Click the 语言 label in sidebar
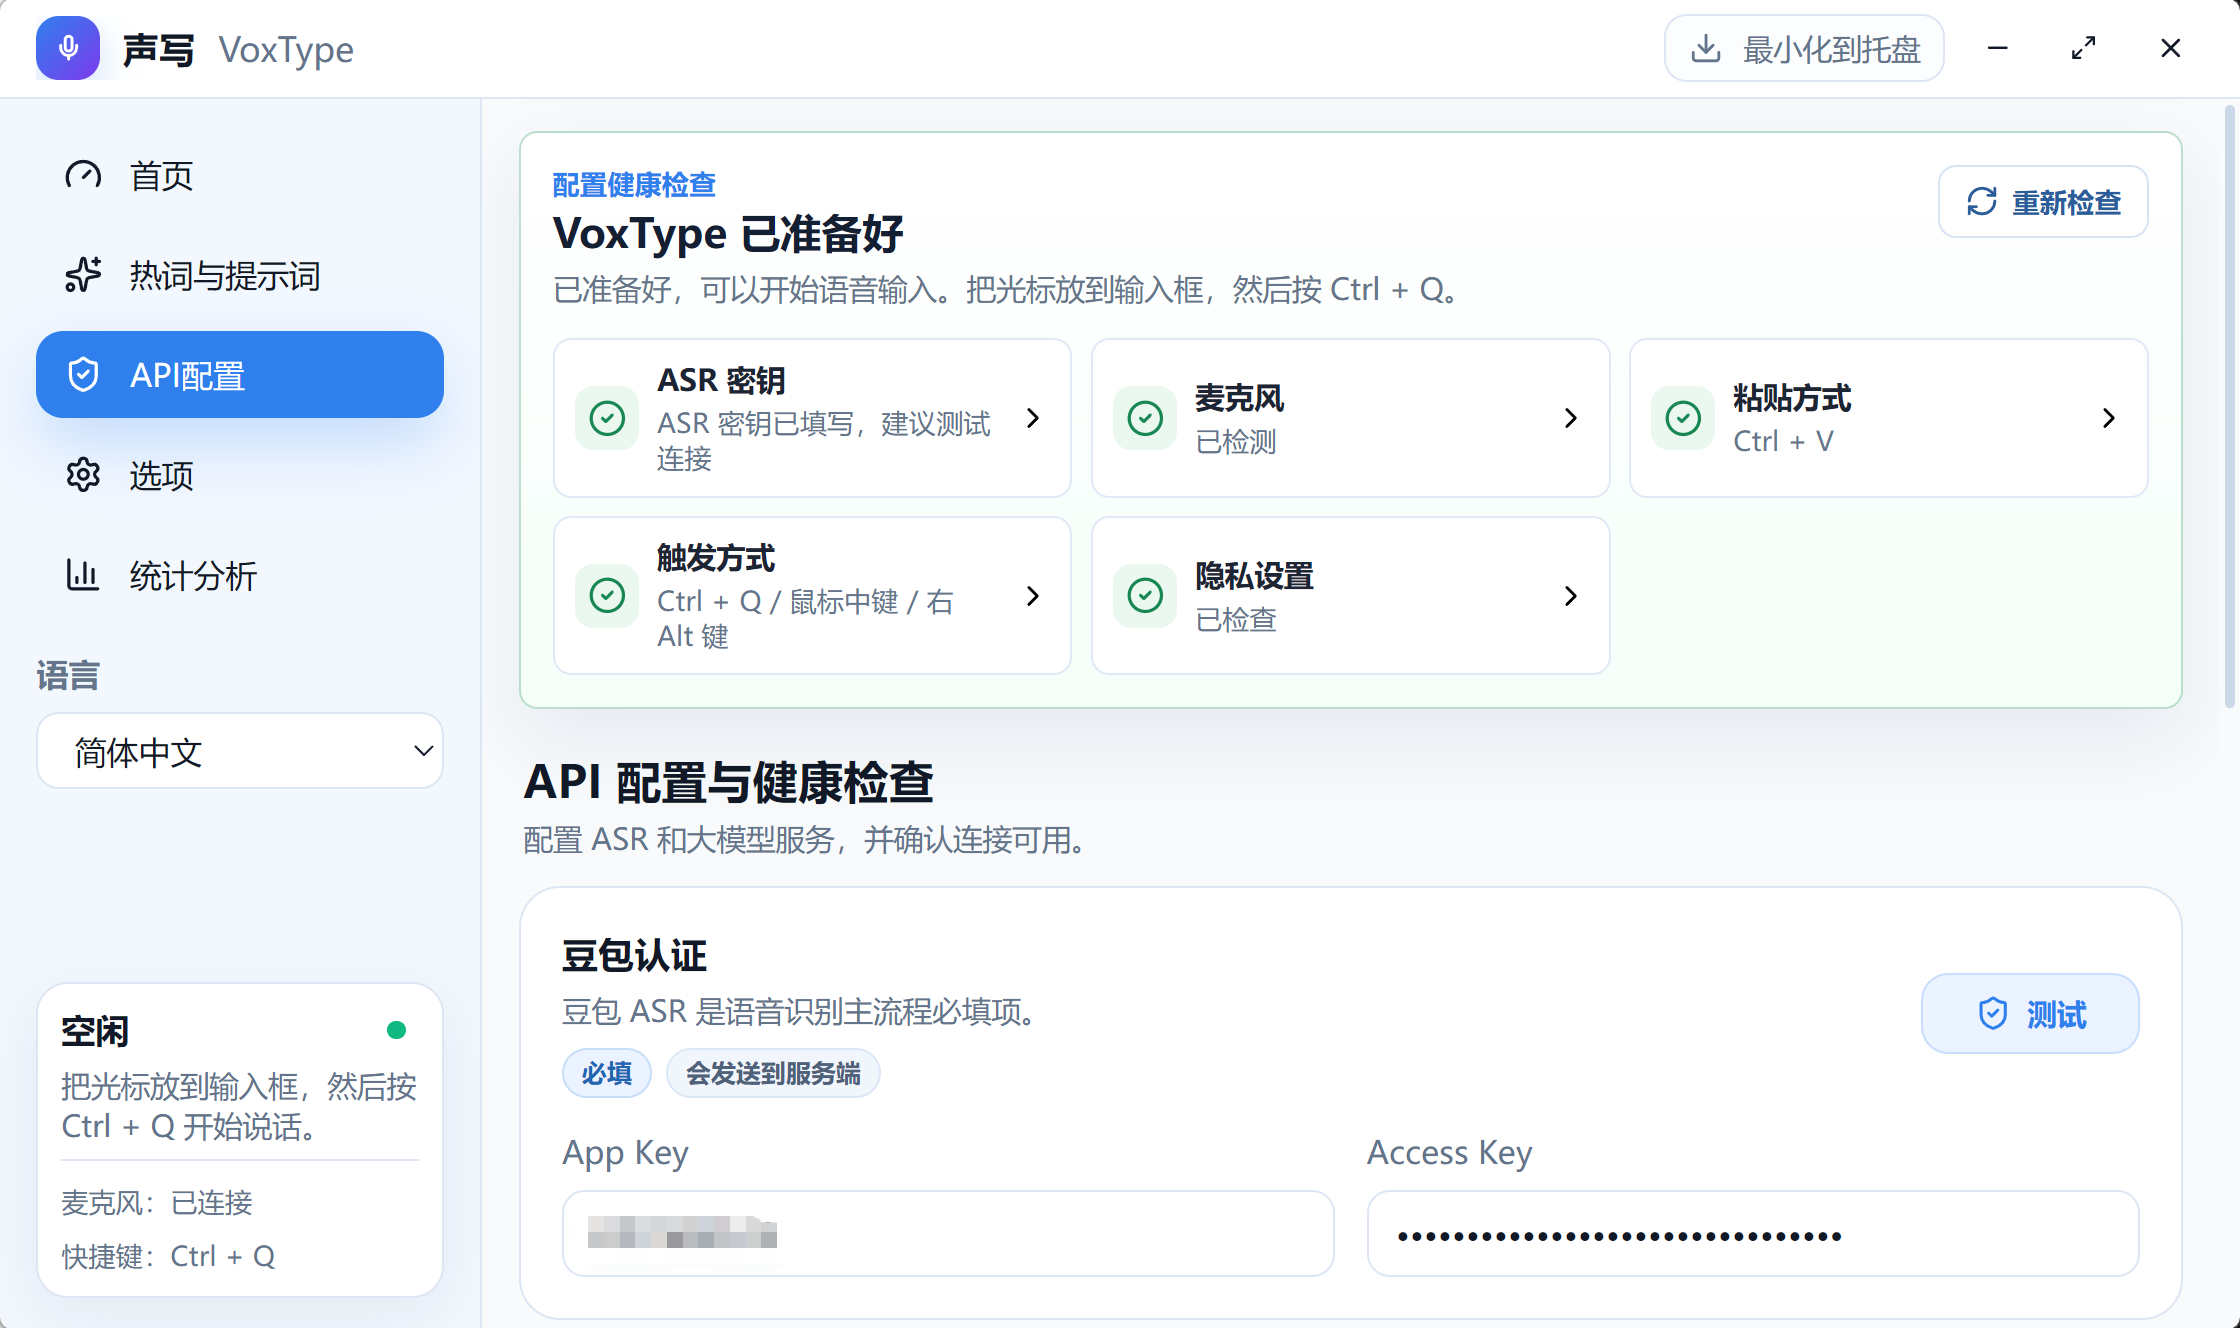Screen dimensions: 2240x1328 coord(68,676)
